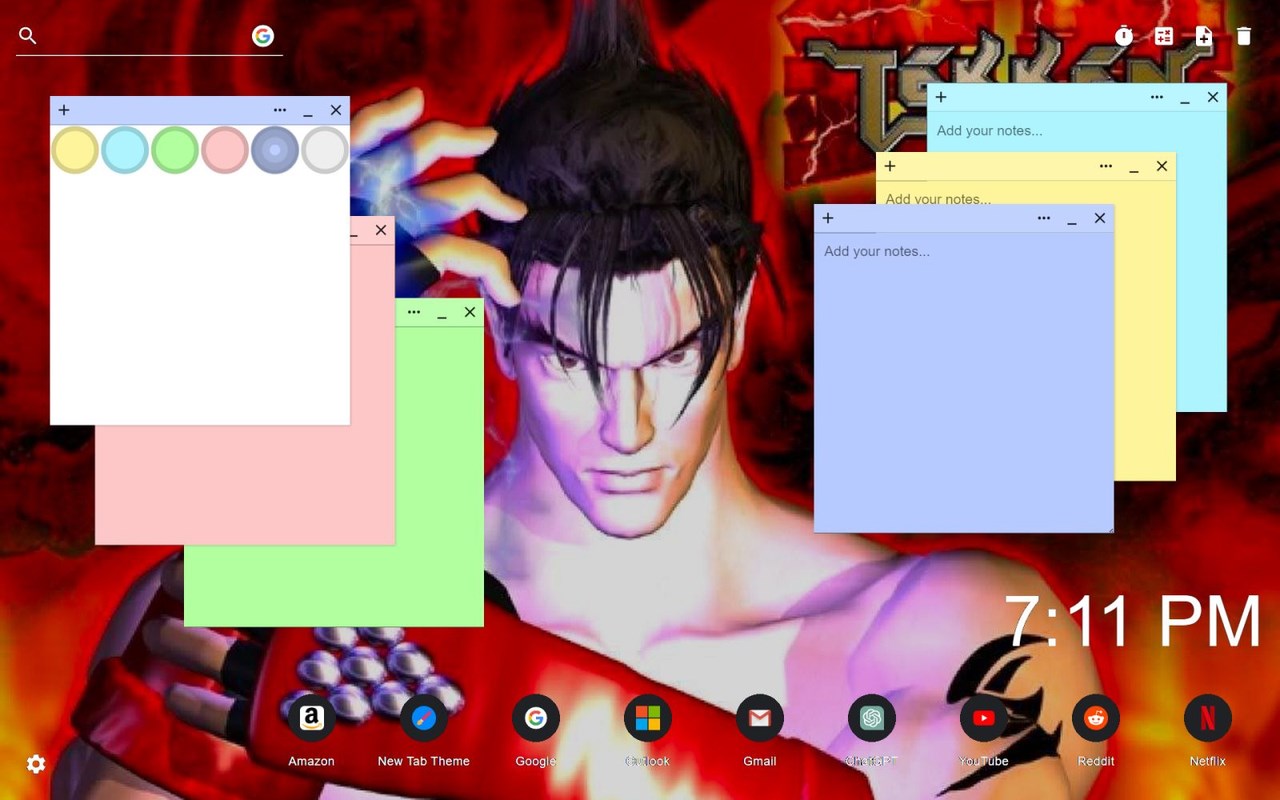Minimize the cyan sticky note
The image size is (1280, 800).
click(x=1185, y=98)
